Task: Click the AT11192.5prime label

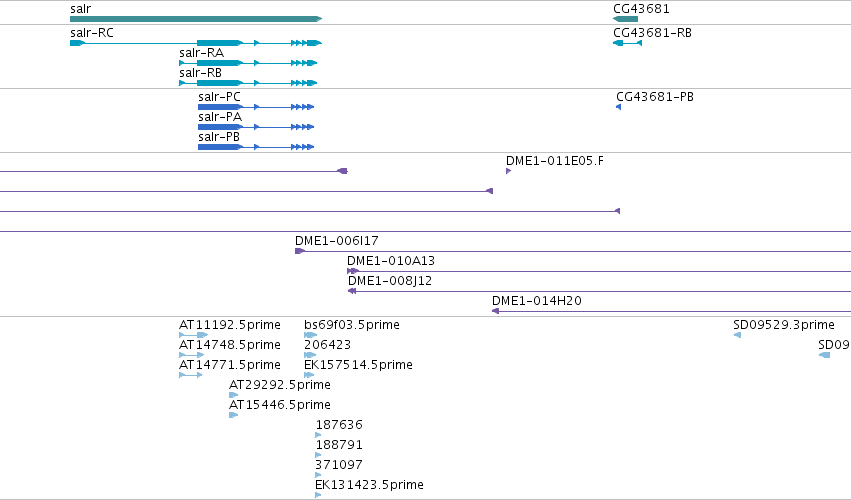Action: (x=230, y=325)
